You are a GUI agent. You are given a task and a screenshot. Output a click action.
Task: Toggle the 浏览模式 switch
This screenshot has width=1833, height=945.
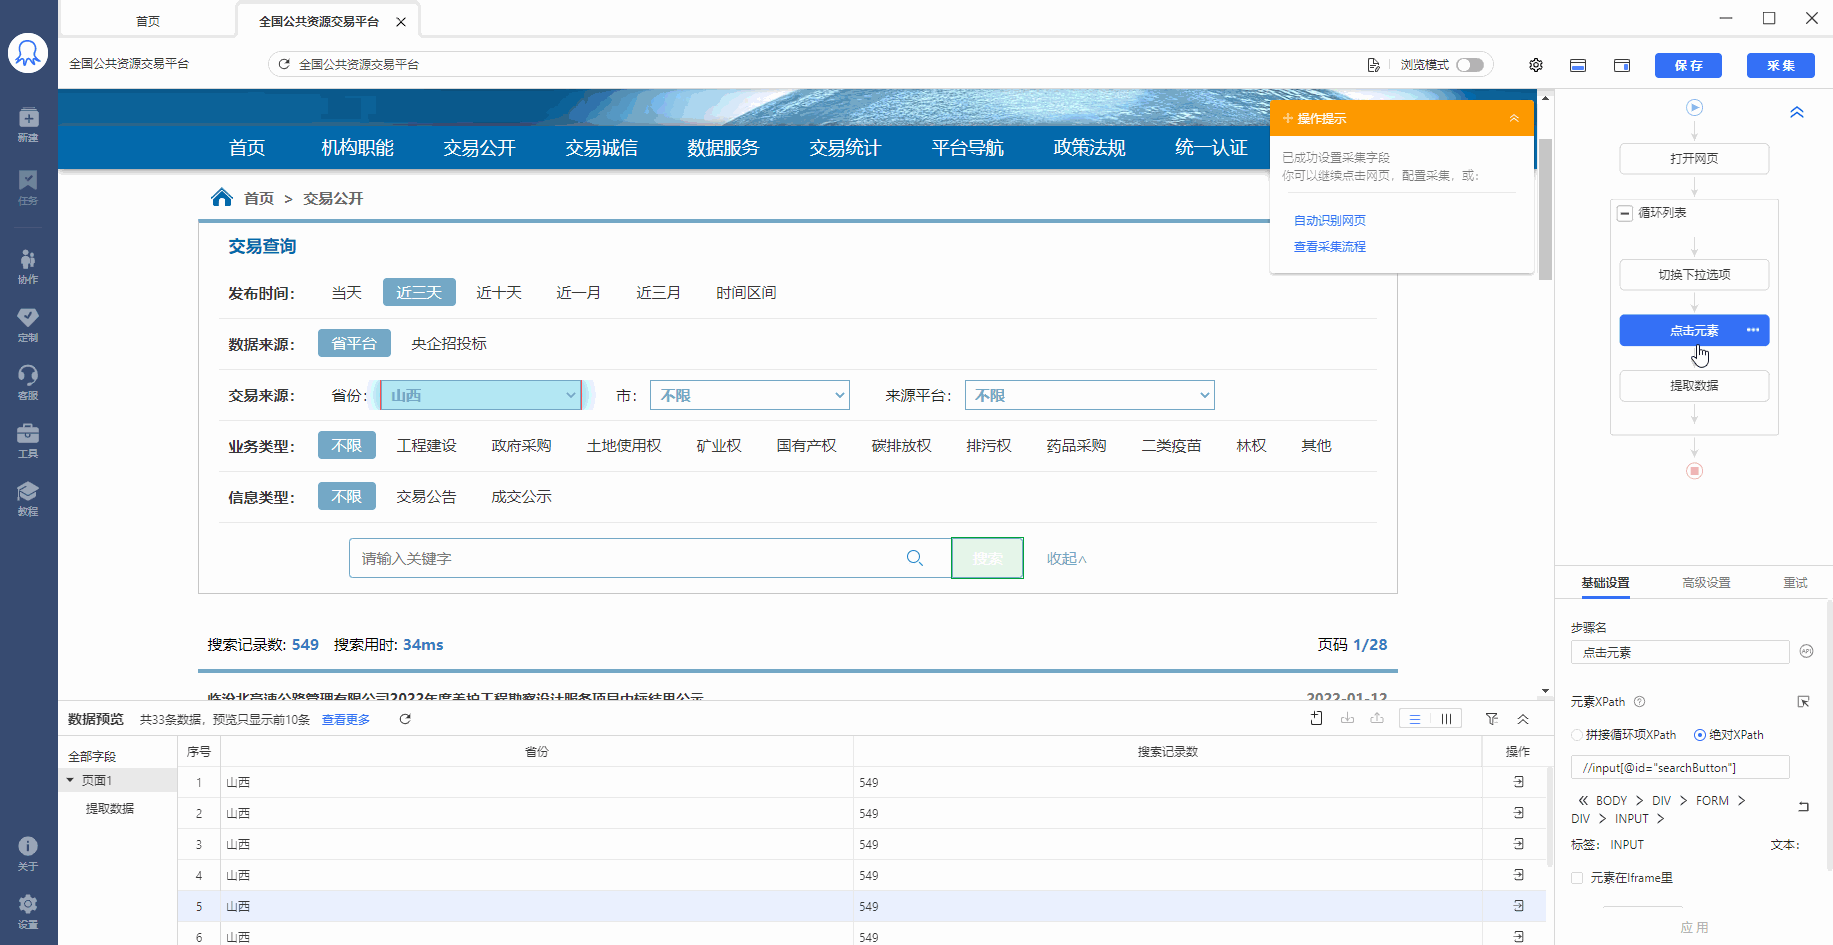coord(1470,64)
